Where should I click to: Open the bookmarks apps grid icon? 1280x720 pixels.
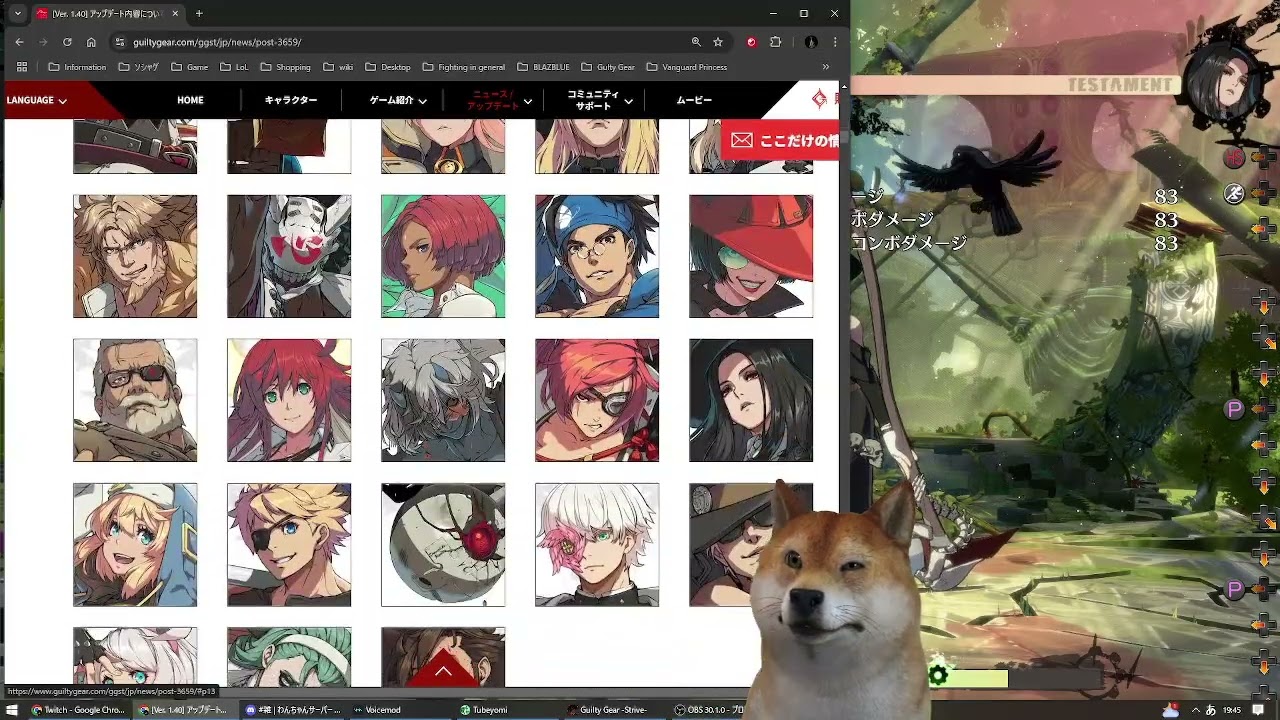pyautogui.click(x=22, y=67)
